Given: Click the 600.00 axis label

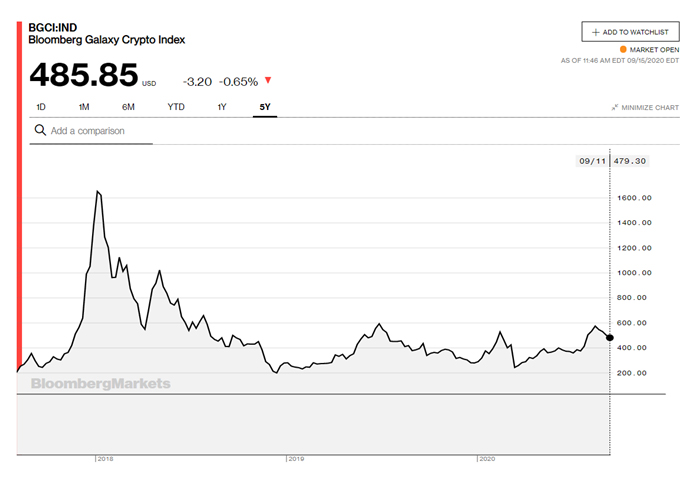Looking at the screenshot, I should 632,323.
